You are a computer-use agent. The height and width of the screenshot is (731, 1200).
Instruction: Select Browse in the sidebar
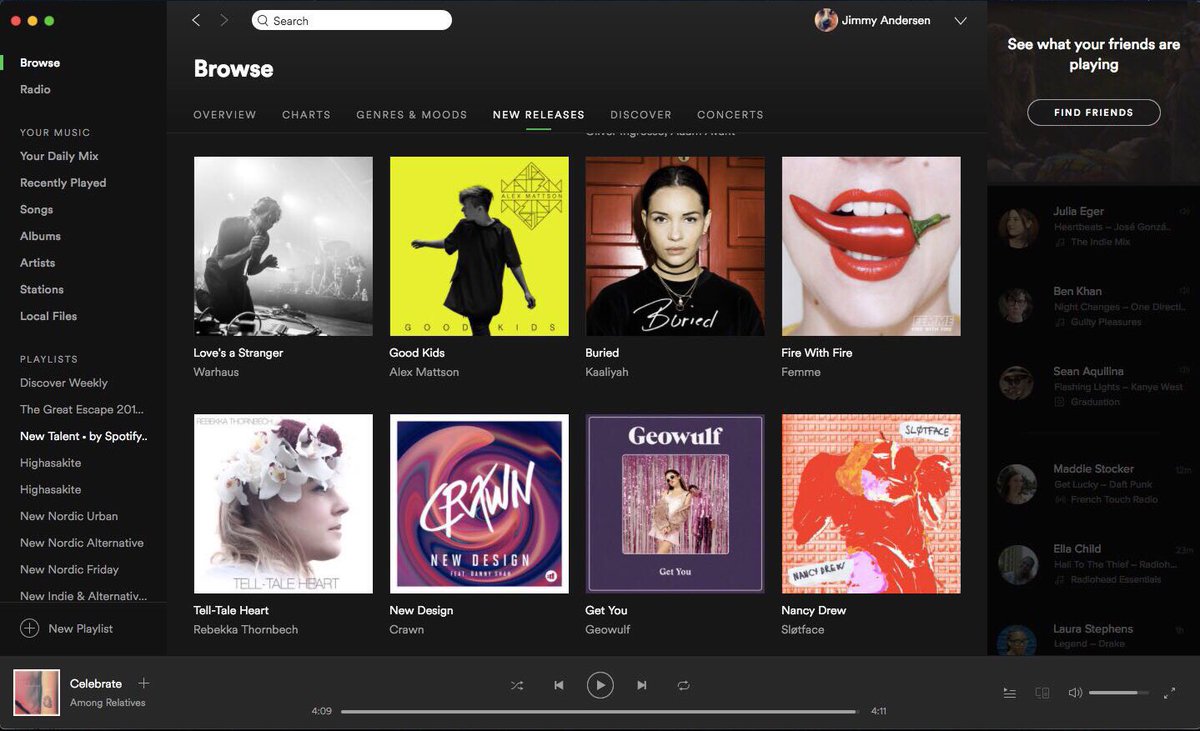40,62
